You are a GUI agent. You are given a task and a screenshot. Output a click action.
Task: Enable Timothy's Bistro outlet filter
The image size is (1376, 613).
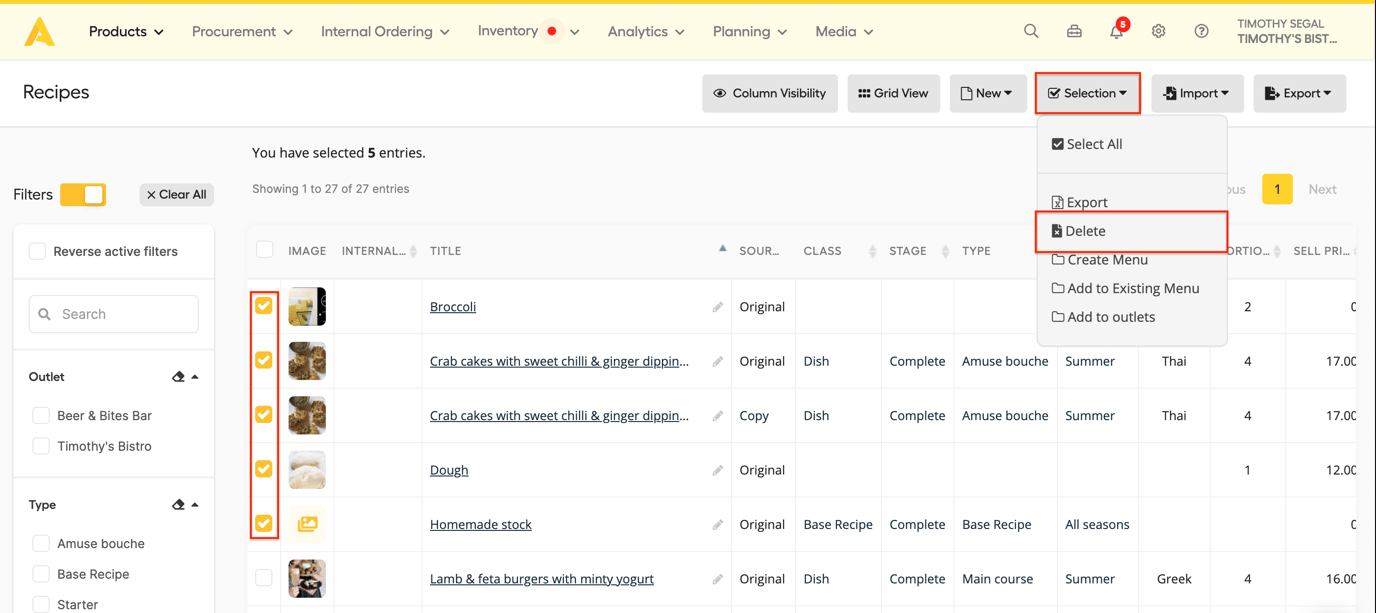click(x=41, y=446)
